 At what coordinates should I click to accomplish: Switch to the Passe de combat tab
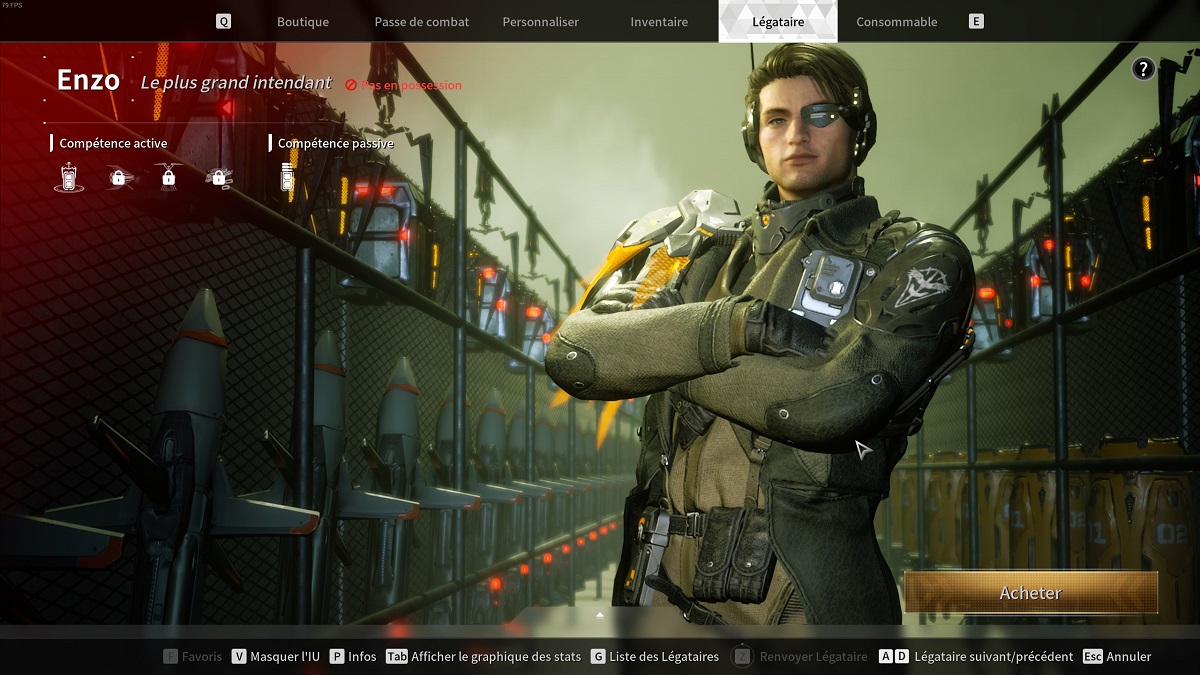point(421,20)
